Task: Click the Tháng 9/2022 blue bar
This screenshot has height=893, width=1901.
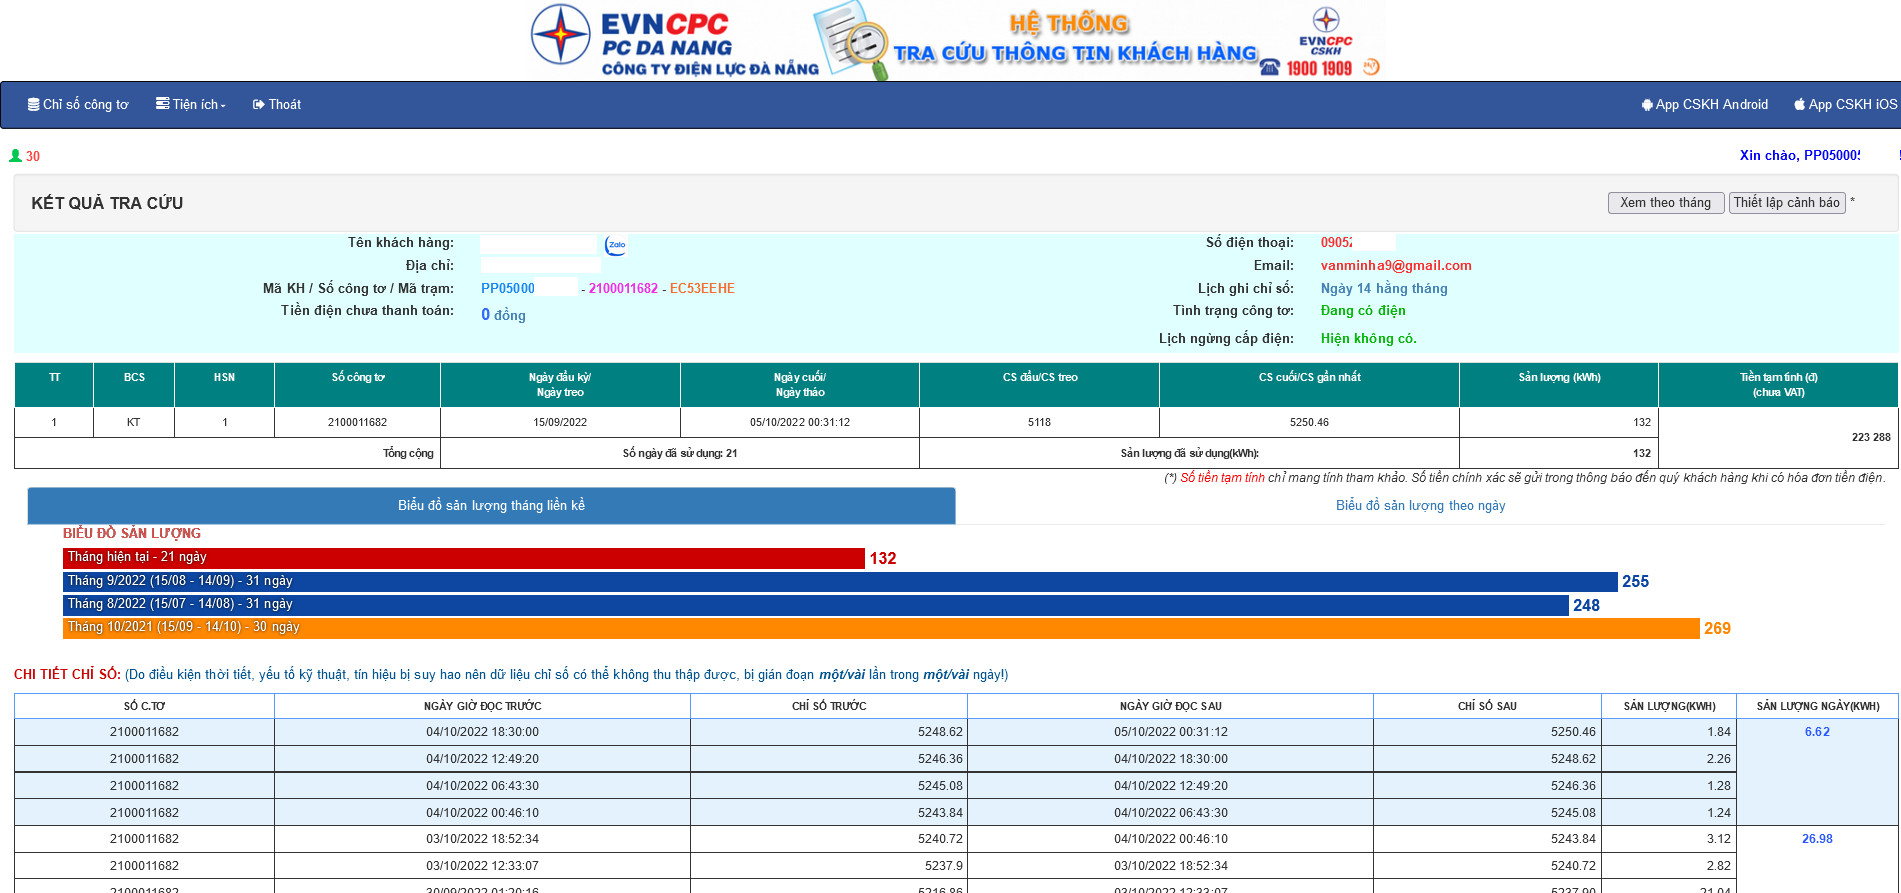Action: click(x=839, y=581)
